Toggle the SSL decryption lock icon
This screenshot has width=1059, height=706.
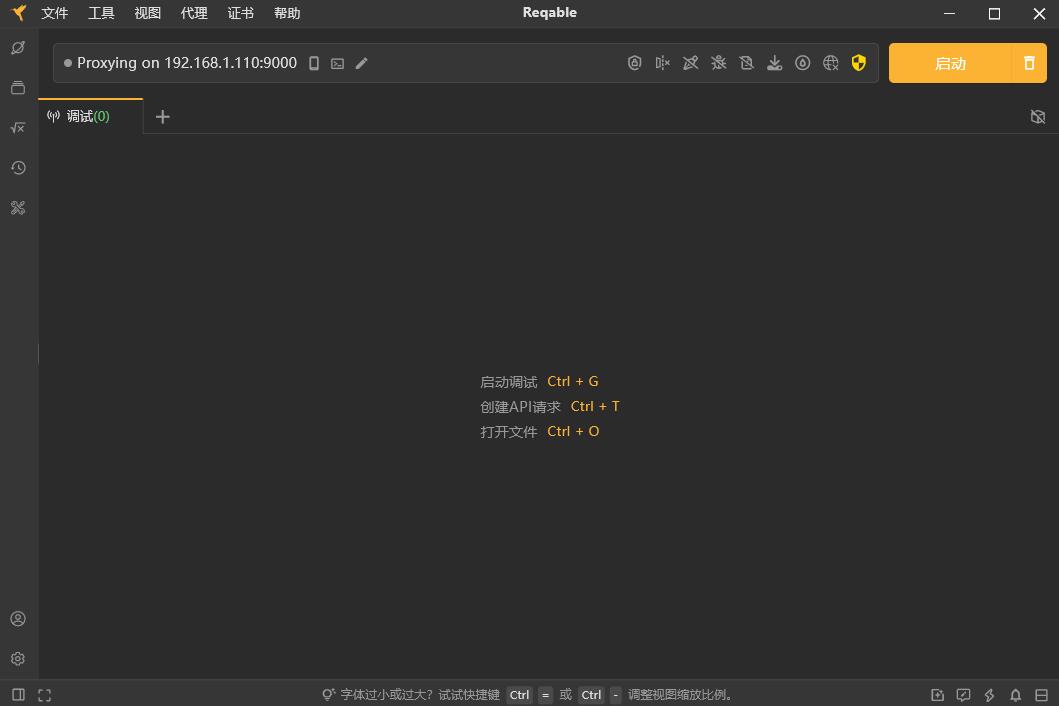pyautogui.click(x=635, y=62)
